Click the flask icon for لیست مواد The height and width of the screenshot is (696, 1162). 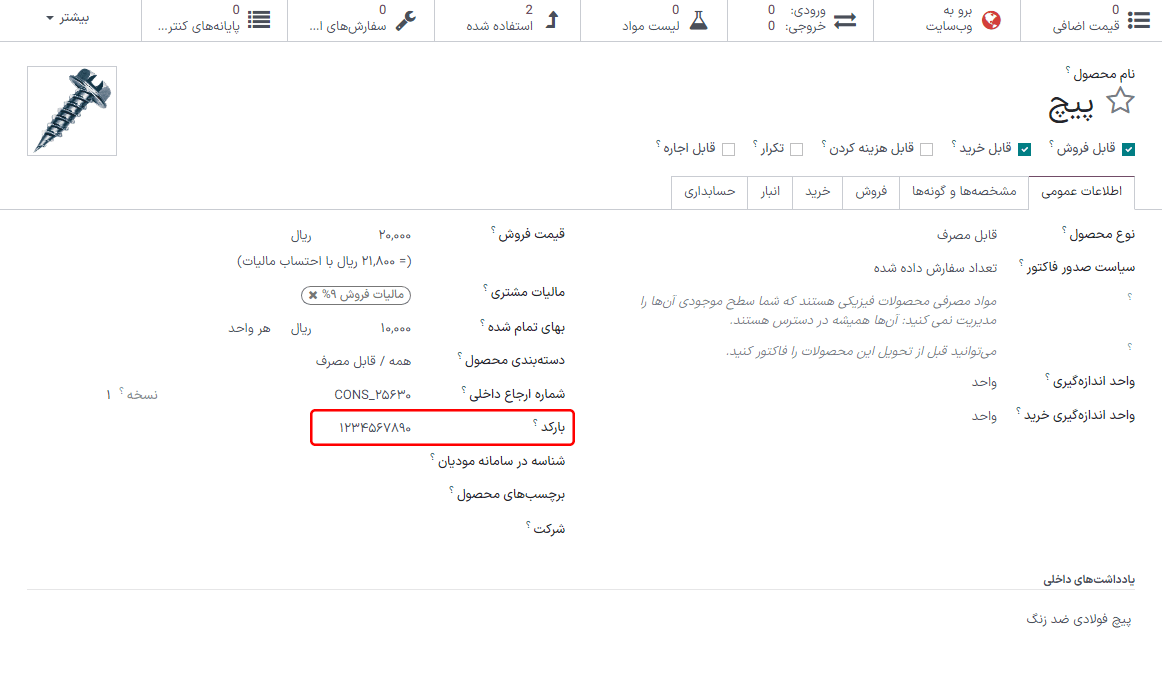coord(697,20)
